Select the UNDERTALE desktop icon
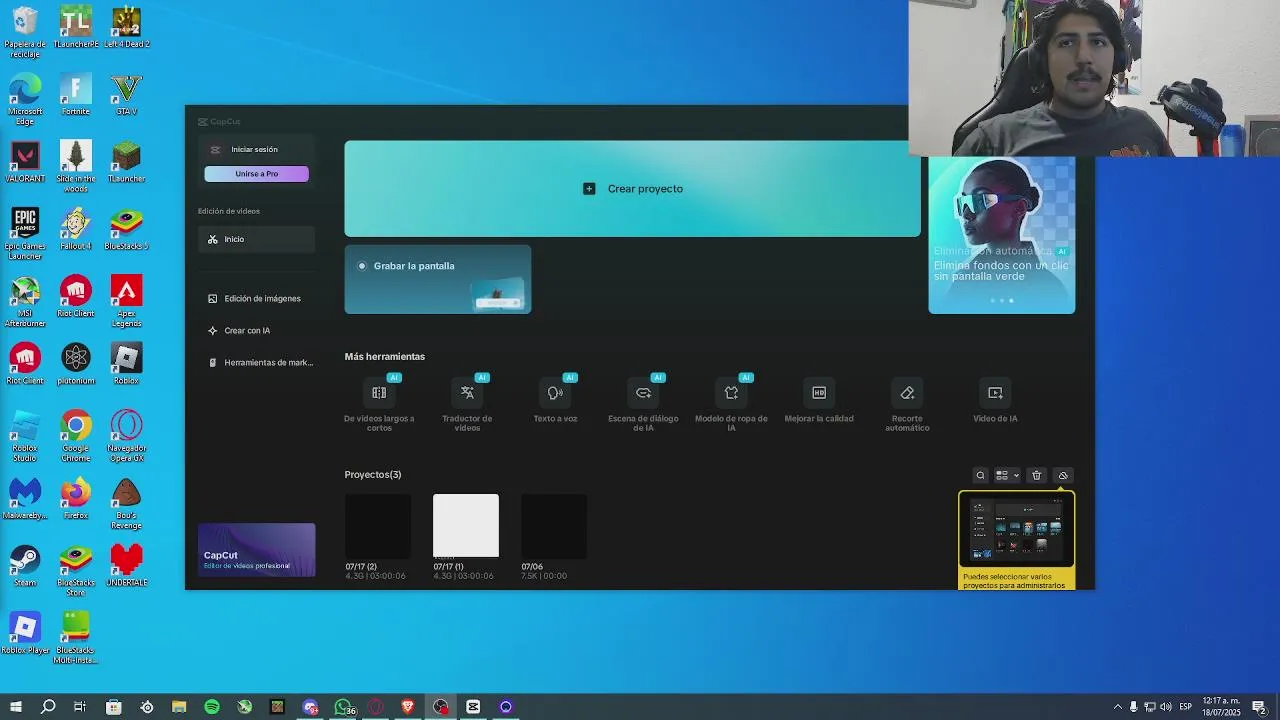1280x720 pixels. (127, 565)
